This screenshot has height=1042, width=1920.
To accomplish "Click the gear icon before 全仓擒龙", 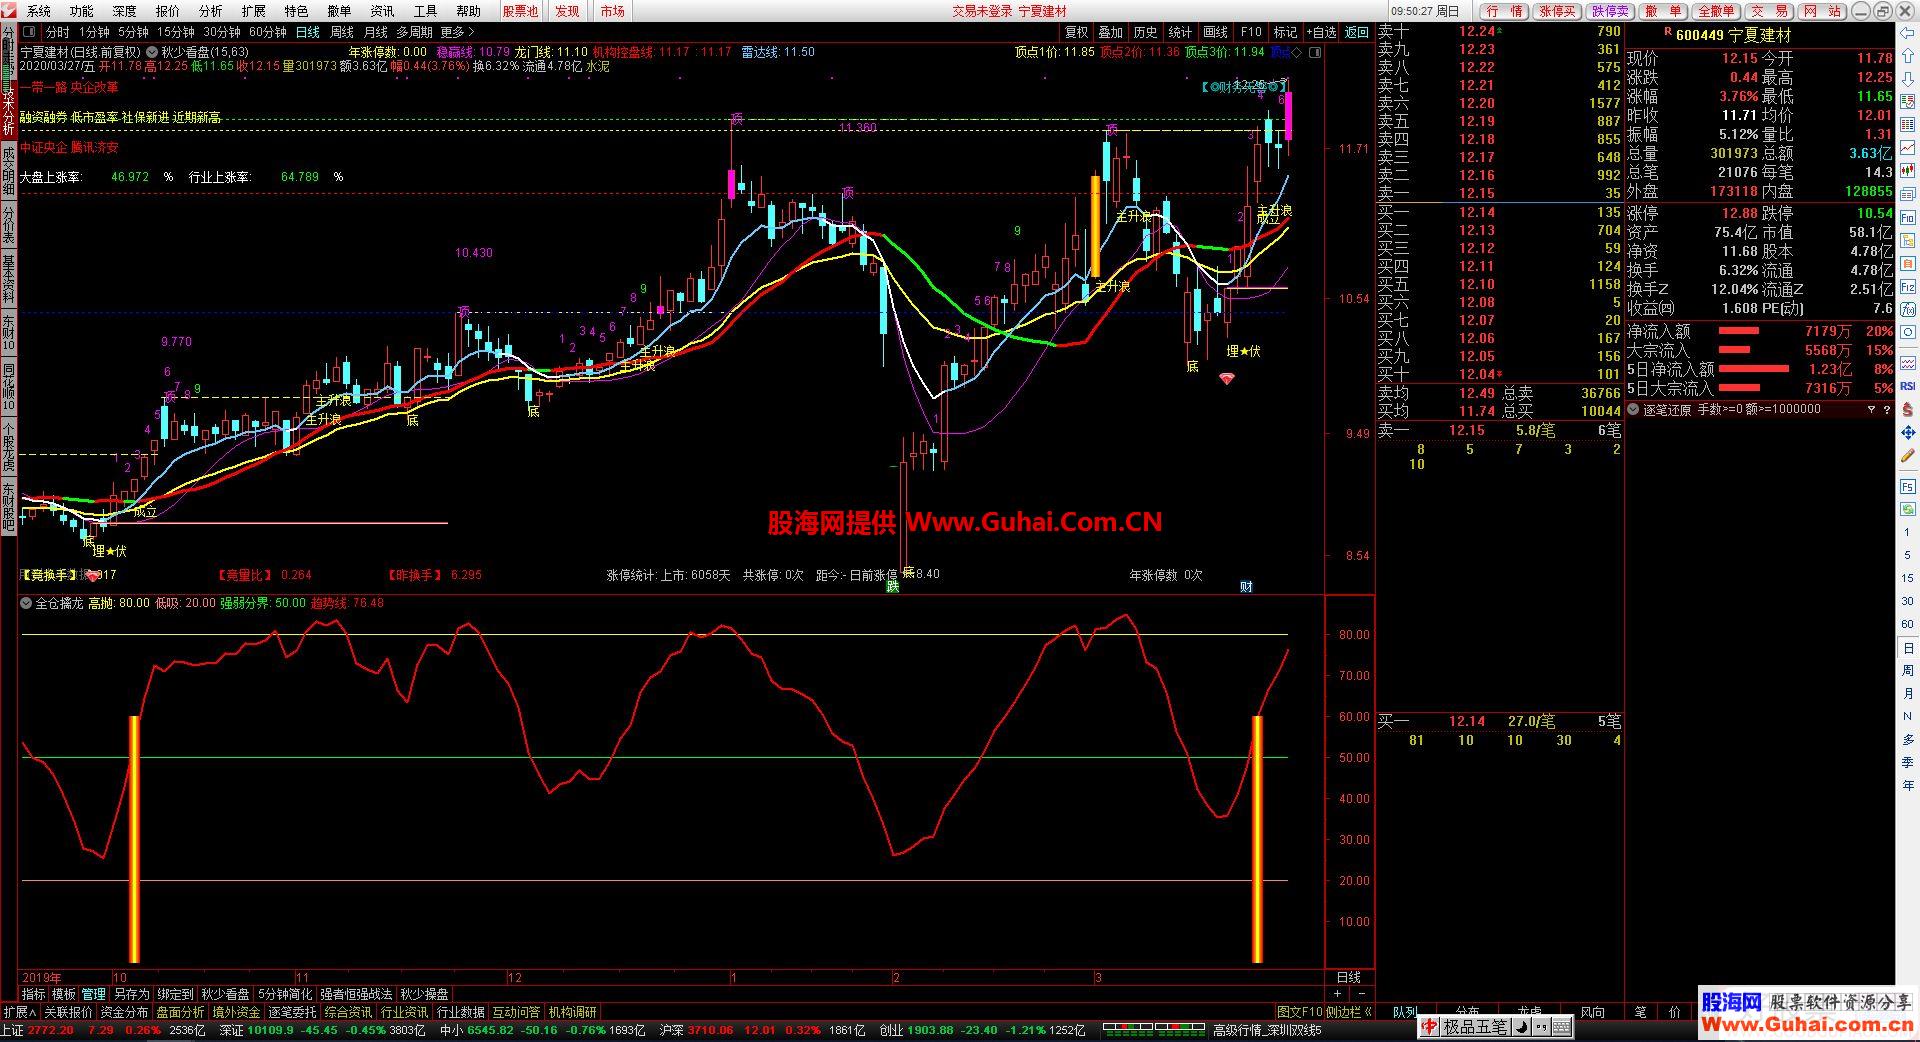I will pyautogui.click(x=26, y=603).
